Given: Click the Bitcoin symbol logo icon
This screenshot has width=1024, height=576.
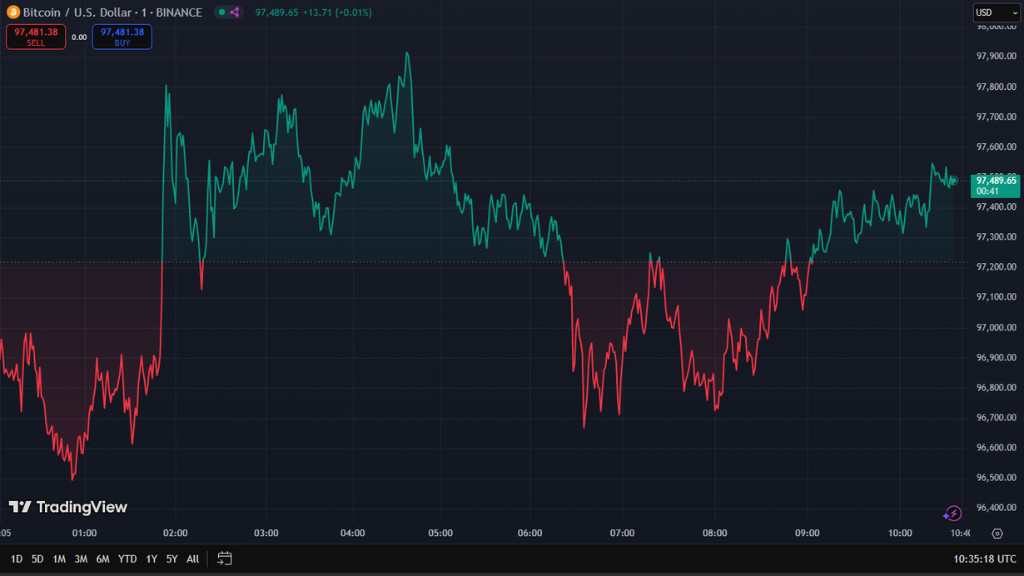Looking at the screenshot, I should click(12, 12).
